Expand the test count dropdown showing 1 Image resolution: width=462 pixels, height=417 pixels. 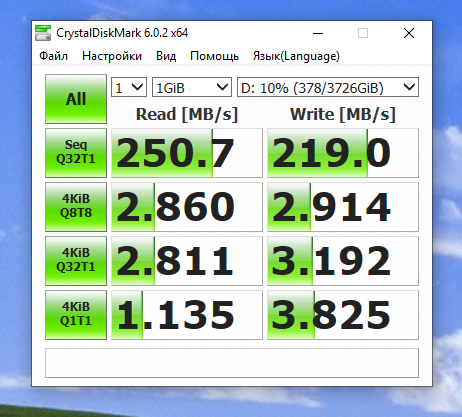[x=129, y=87]
